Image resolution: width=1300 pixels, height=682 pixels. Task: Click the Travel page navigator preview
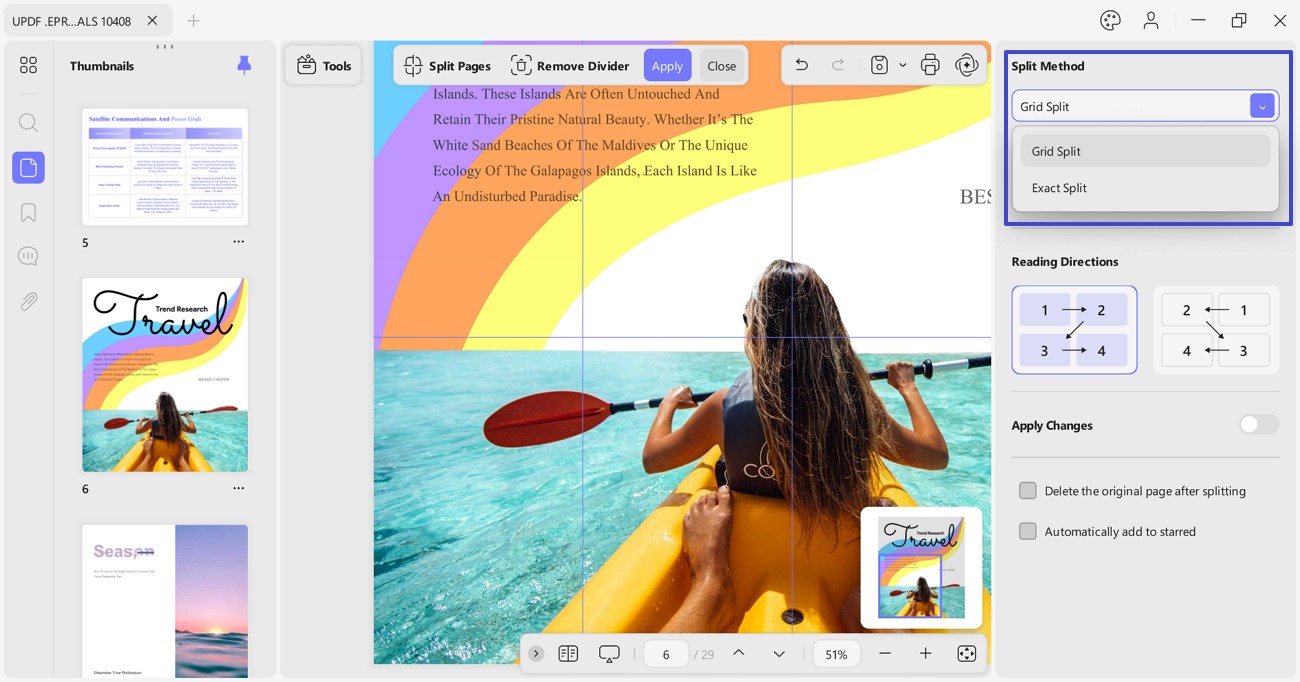pyautogui.click(x=921, y=567)
